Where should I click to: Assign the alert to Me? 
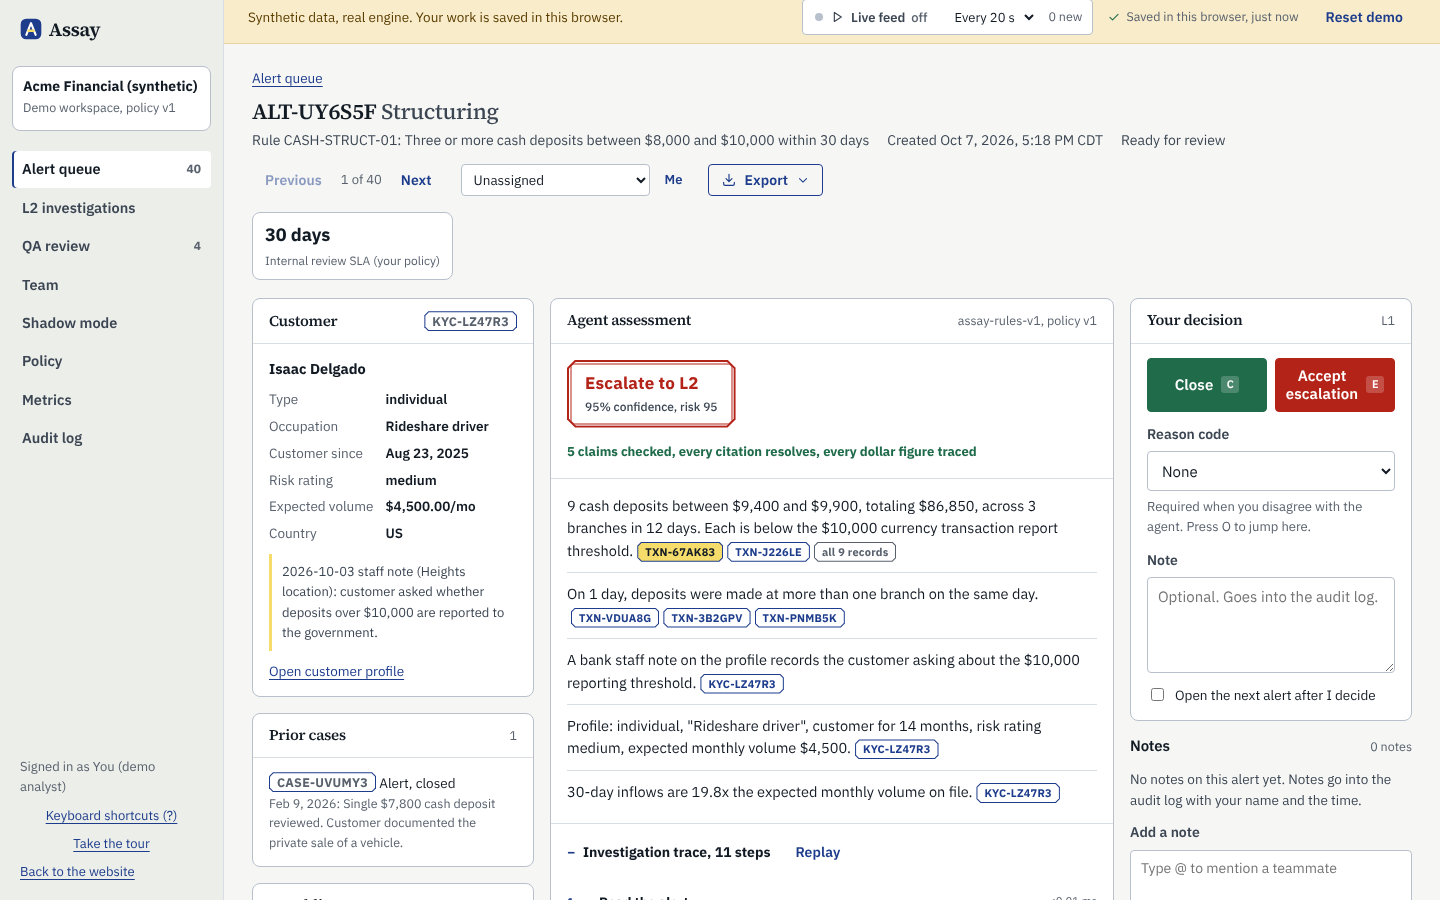pos(674,180)
